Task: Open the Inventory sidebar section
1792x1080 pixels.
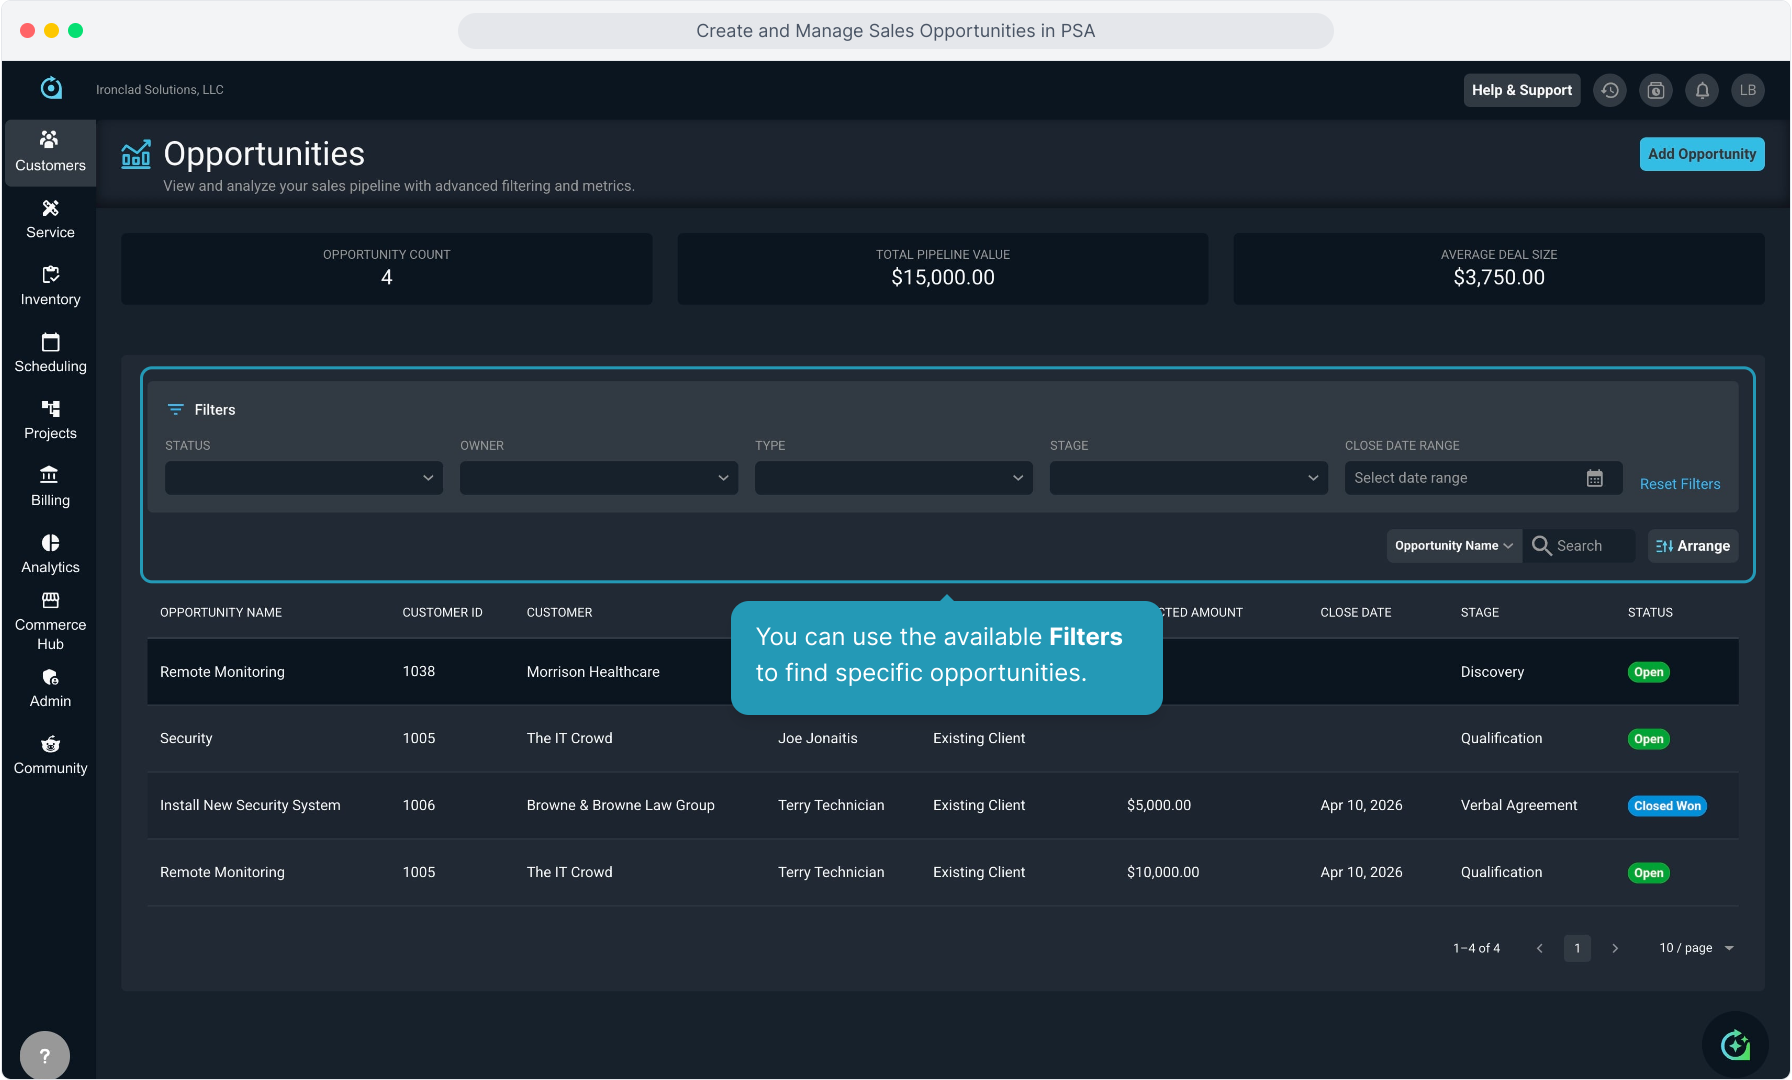Action: click(x=50, y=286)
